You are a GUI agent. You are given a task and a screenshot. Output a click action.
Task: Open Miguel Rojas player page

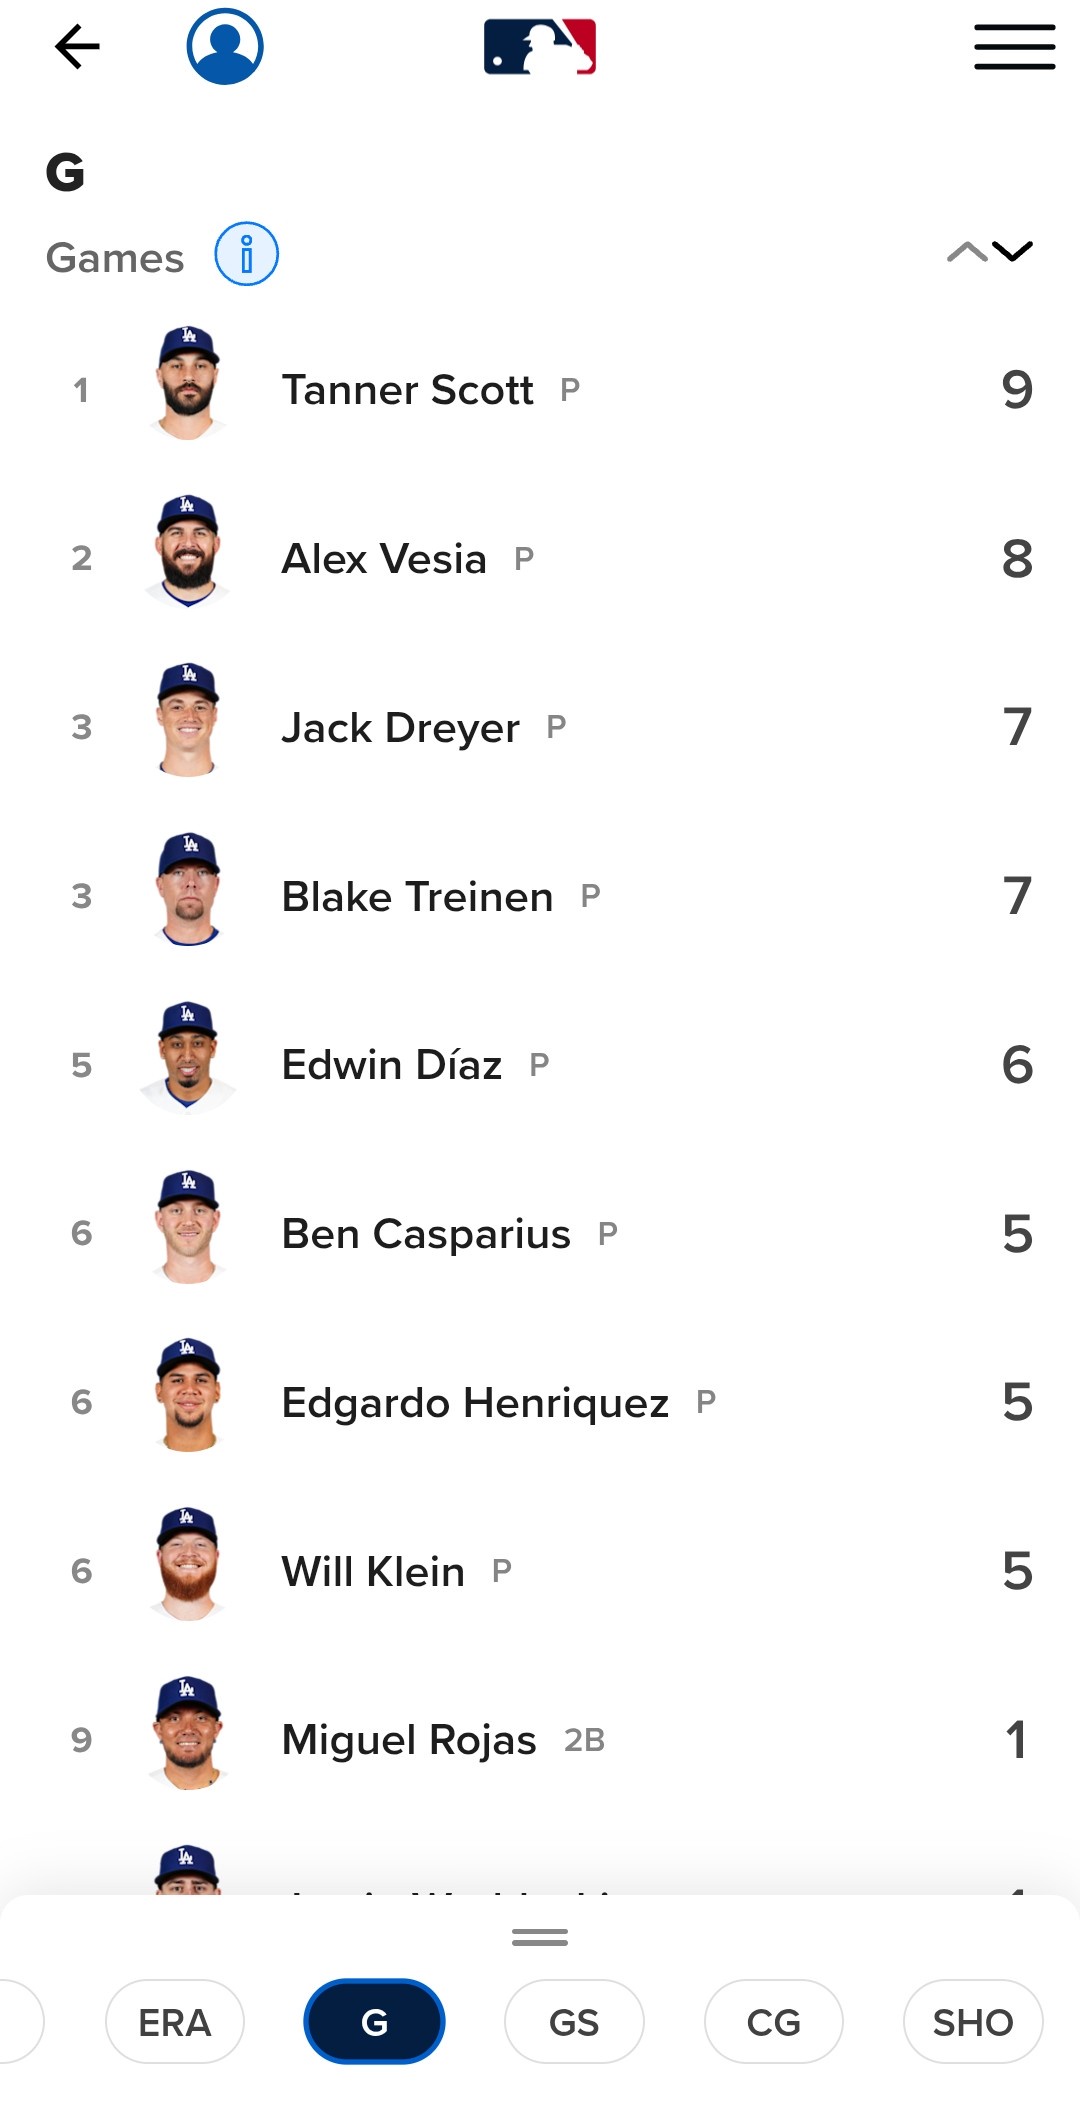tap(409, 1740)
